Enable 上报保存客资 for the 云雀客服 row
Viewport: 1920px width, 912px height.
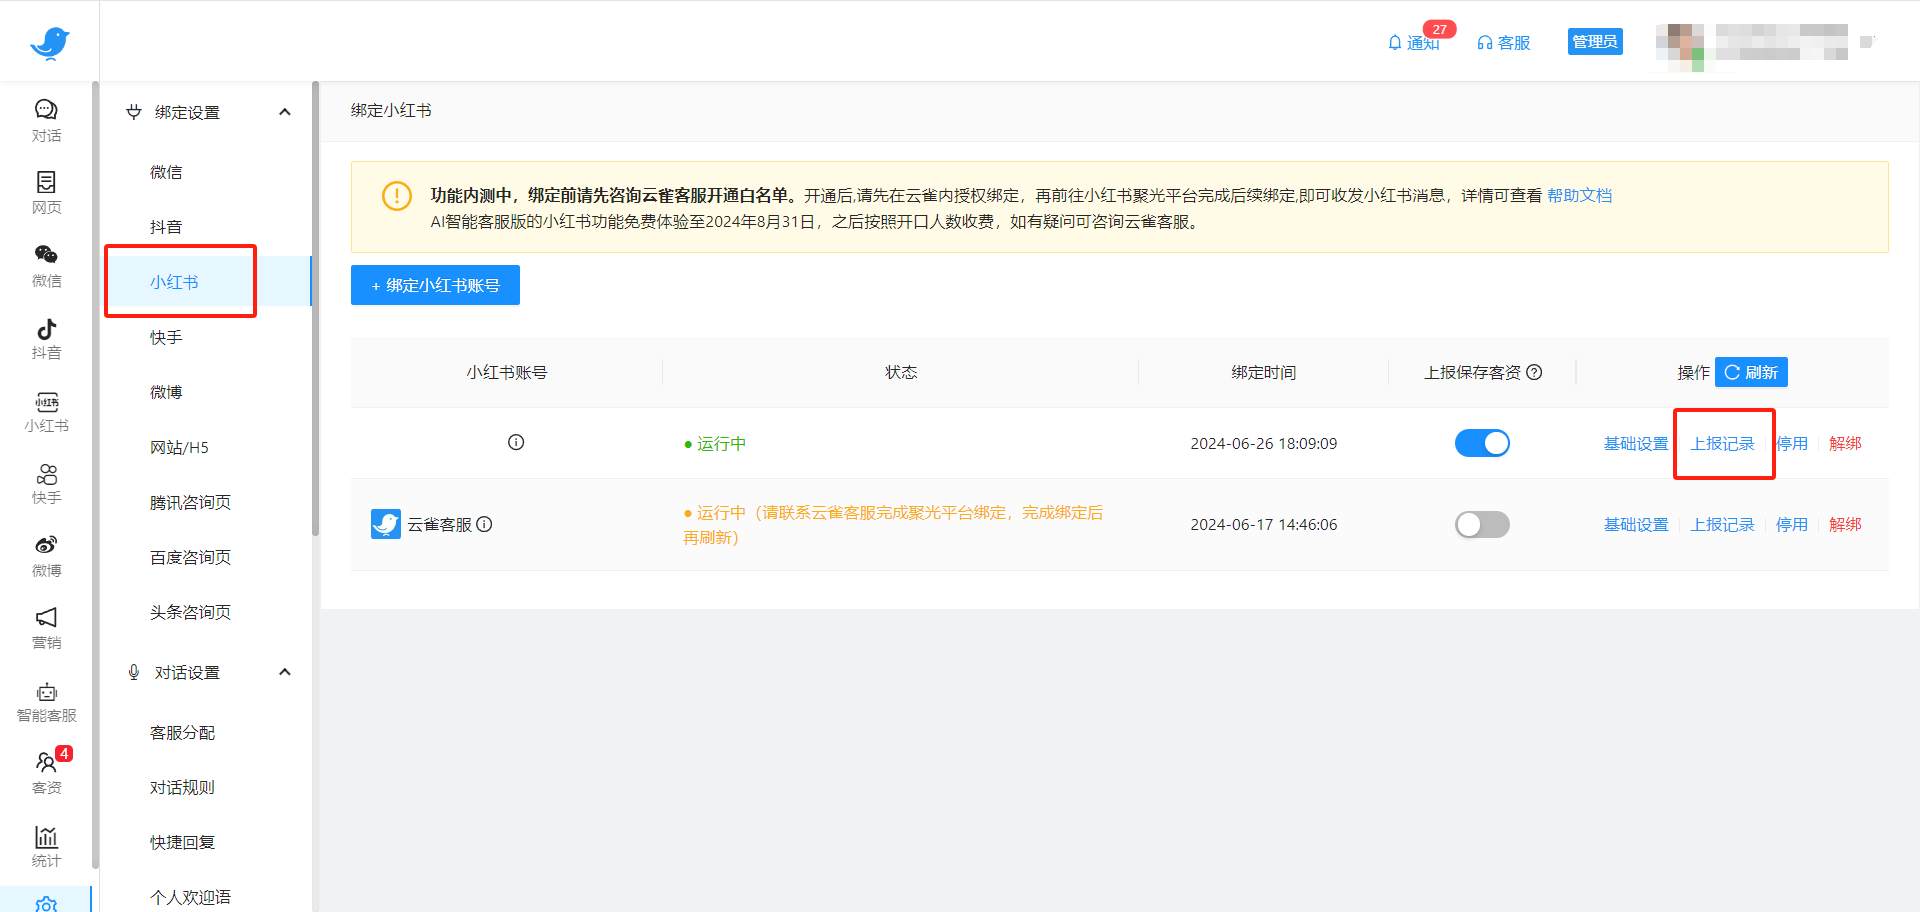[x=1482, y=524]
